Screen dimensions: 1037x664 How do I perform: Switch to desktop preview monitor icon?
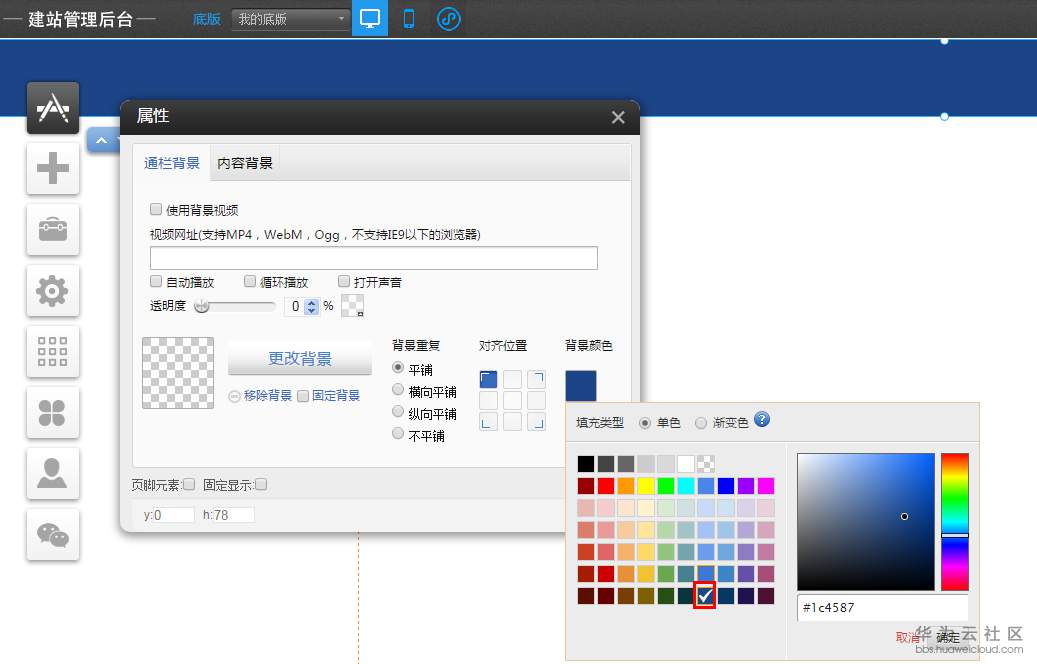pyautogui.click(x=369, y=18)
